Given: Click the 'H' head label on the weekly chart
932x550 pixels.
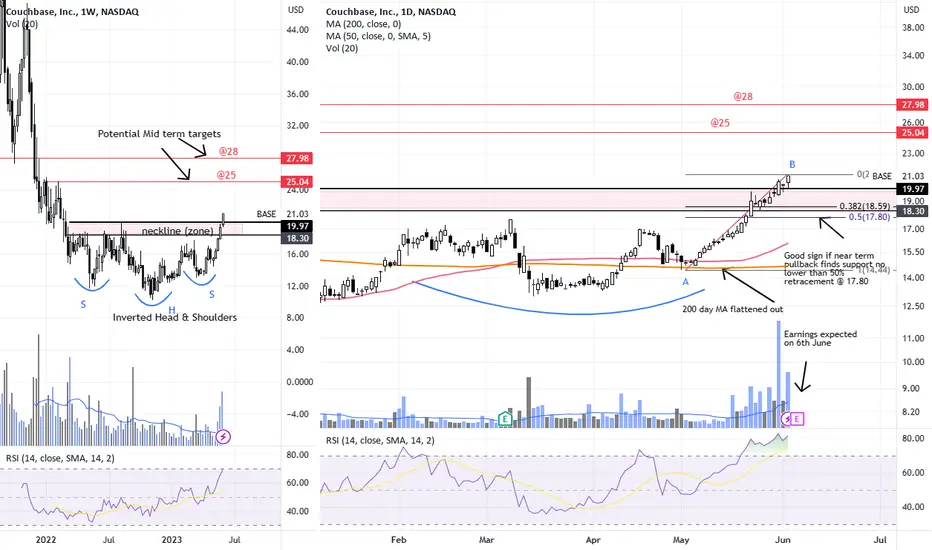Looking at the screenshot, I should [171, 310].
